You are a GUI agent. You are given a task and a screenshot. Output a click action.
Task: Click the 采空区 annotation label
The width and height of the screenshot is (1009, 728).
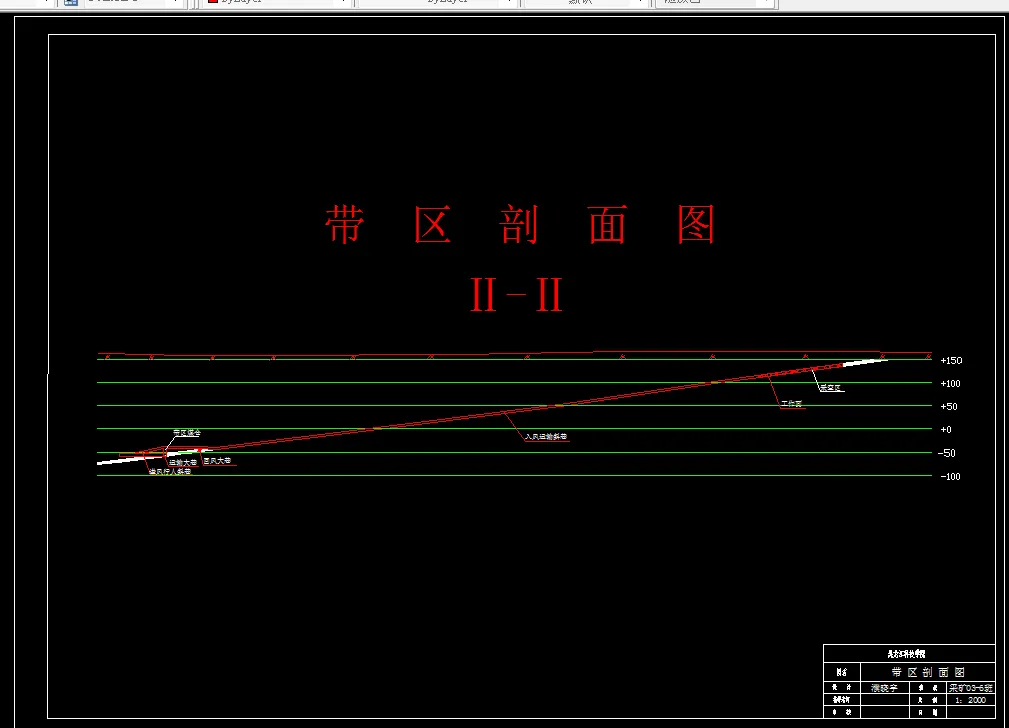(830, 388)
